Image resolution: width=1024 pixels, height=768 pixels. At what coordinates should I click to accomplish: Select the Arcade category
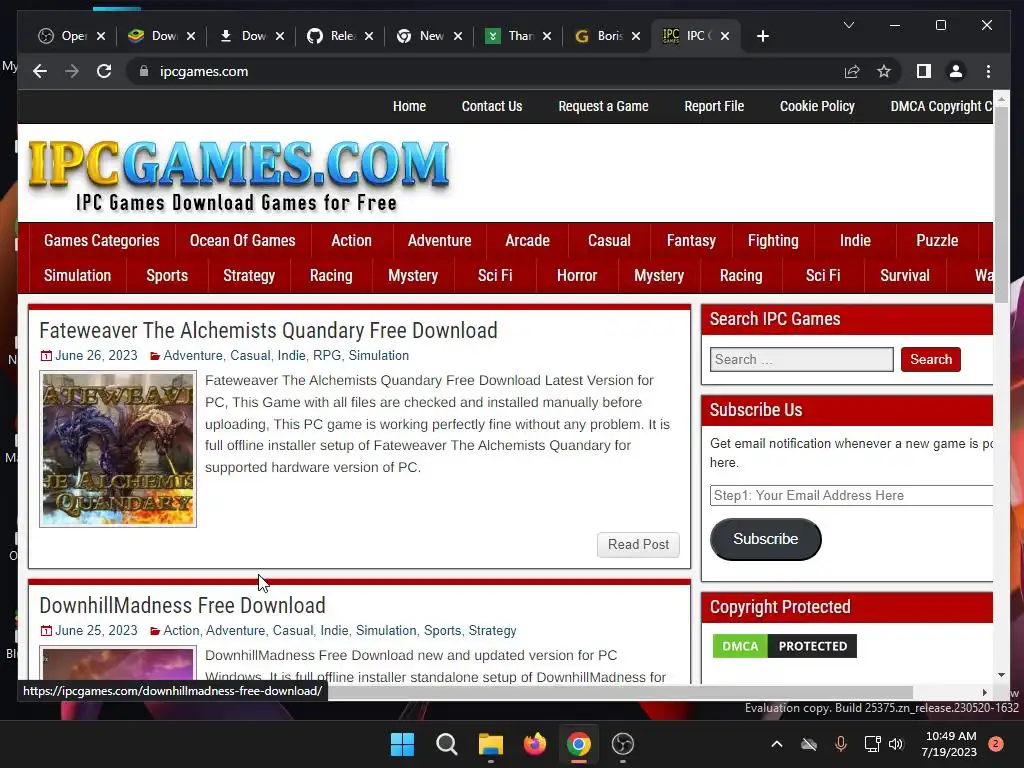527,240
